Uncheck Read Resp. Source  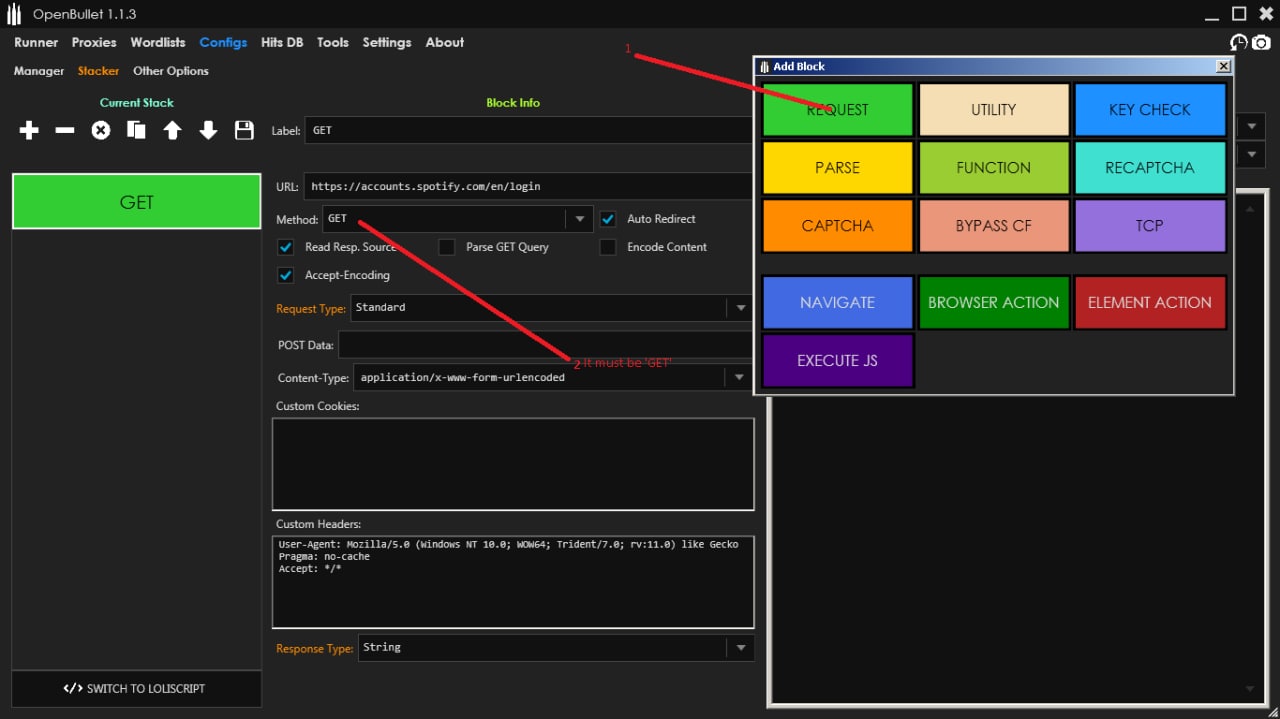[x=286, y=247]
